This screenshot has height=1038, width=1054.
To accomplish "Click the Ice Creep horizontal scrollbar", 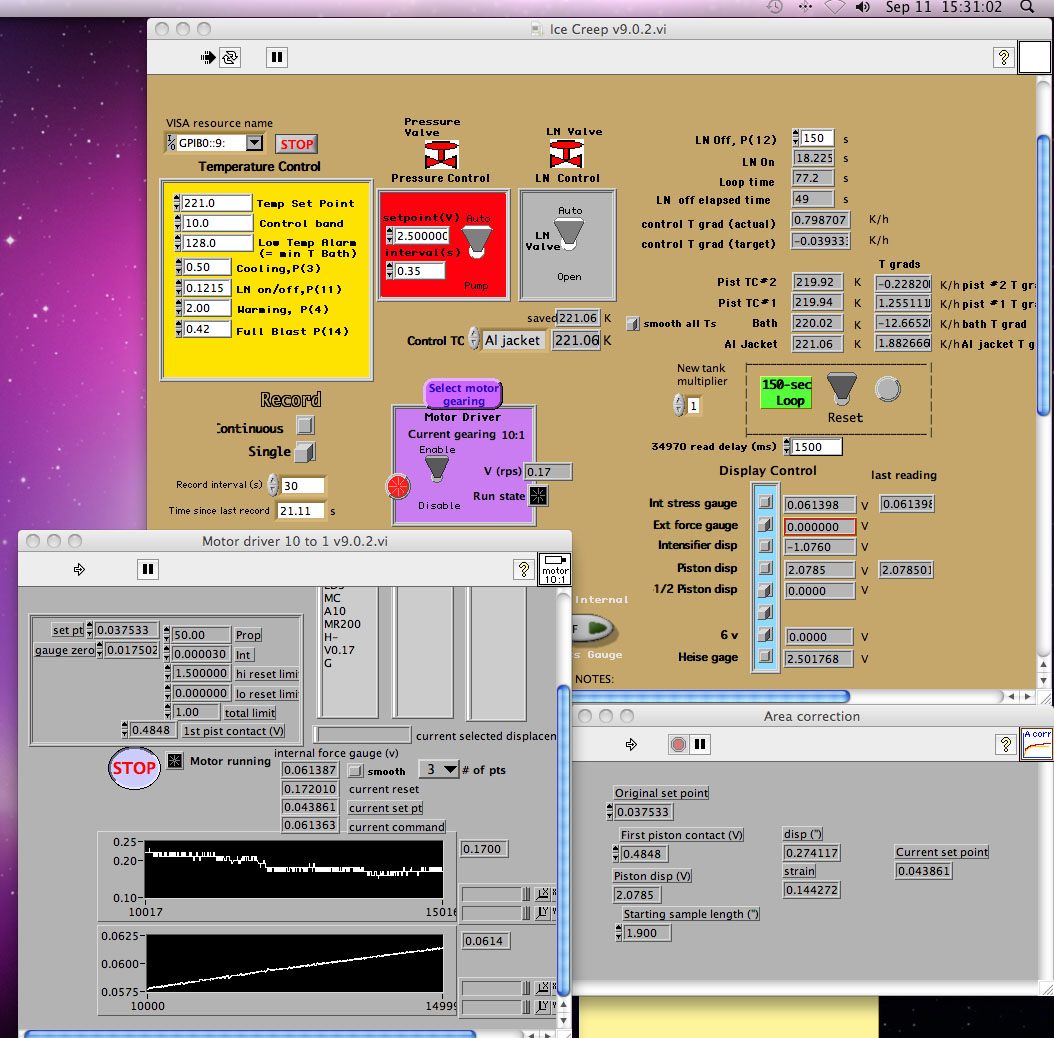I will pos(708,696).
